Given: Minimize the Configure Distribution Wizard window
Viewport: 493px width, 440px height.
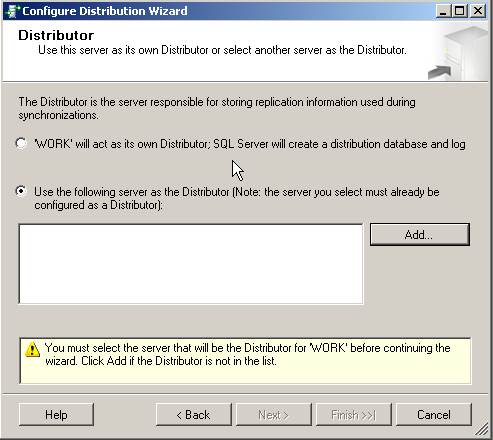Looking at the screenshot, I should tap(443, 11).
